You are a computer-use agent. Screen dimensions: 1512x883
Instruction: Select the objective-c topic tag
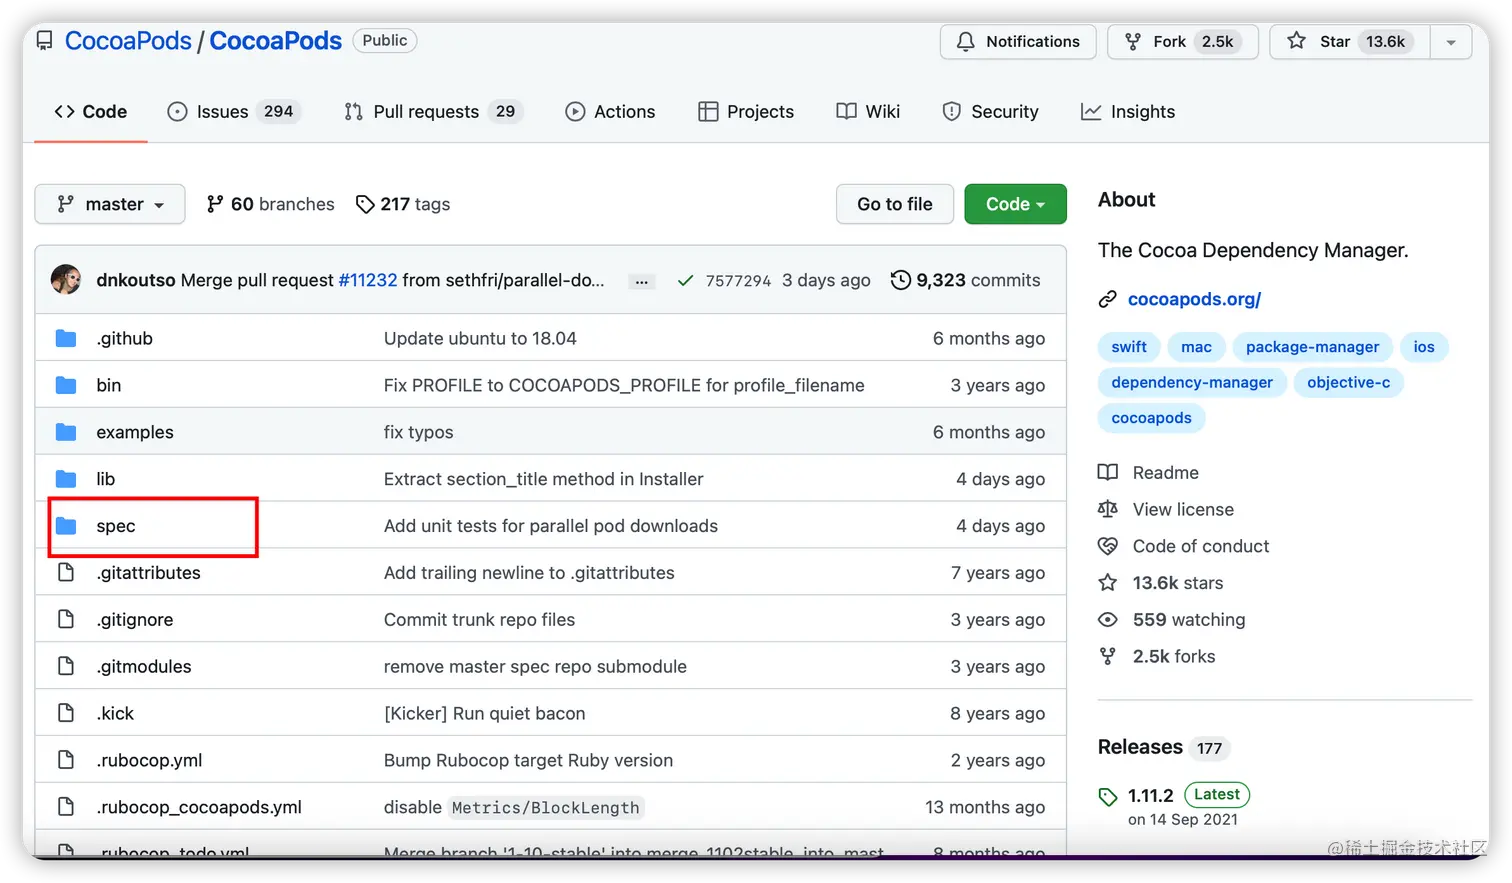[x=1348, y=383]
